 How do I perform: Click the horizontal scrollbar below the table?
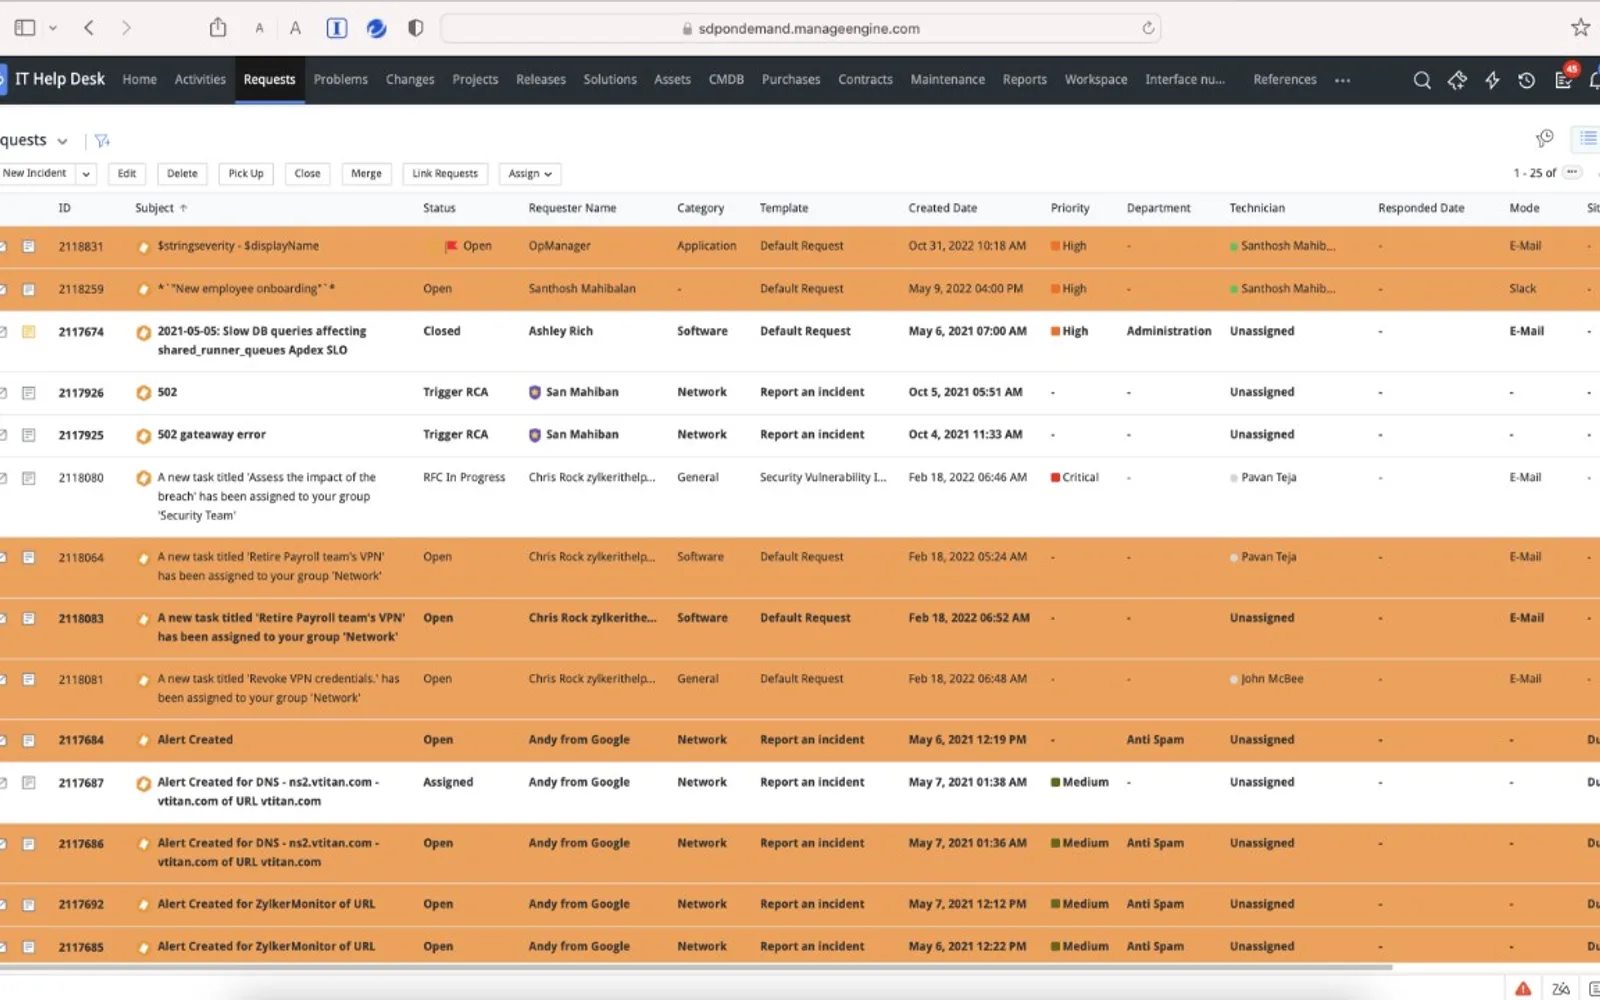(x=696, y=968)
